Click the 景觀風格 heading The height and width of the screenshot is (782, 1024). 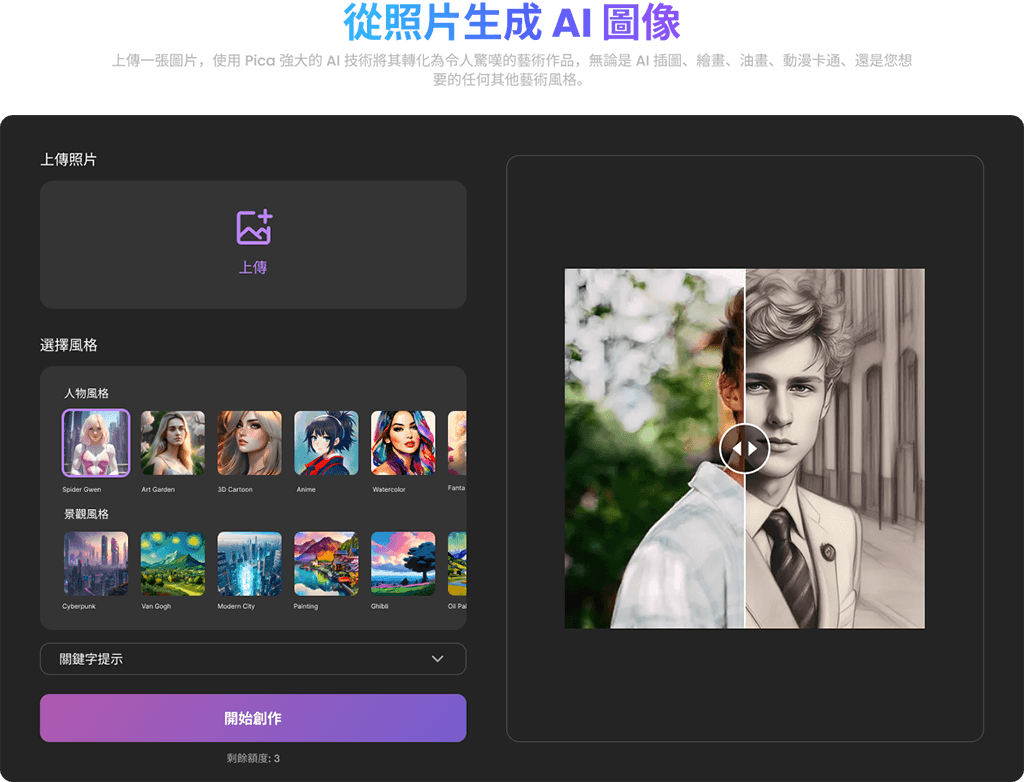[x=86, y=514]
